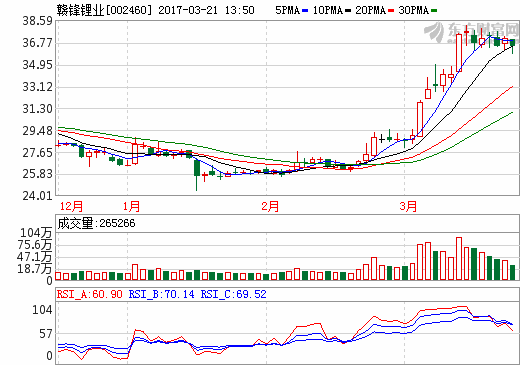Click the 成交量:265266 volume label
The height and width of the screenshot is (365, 520).
point(96,223)
